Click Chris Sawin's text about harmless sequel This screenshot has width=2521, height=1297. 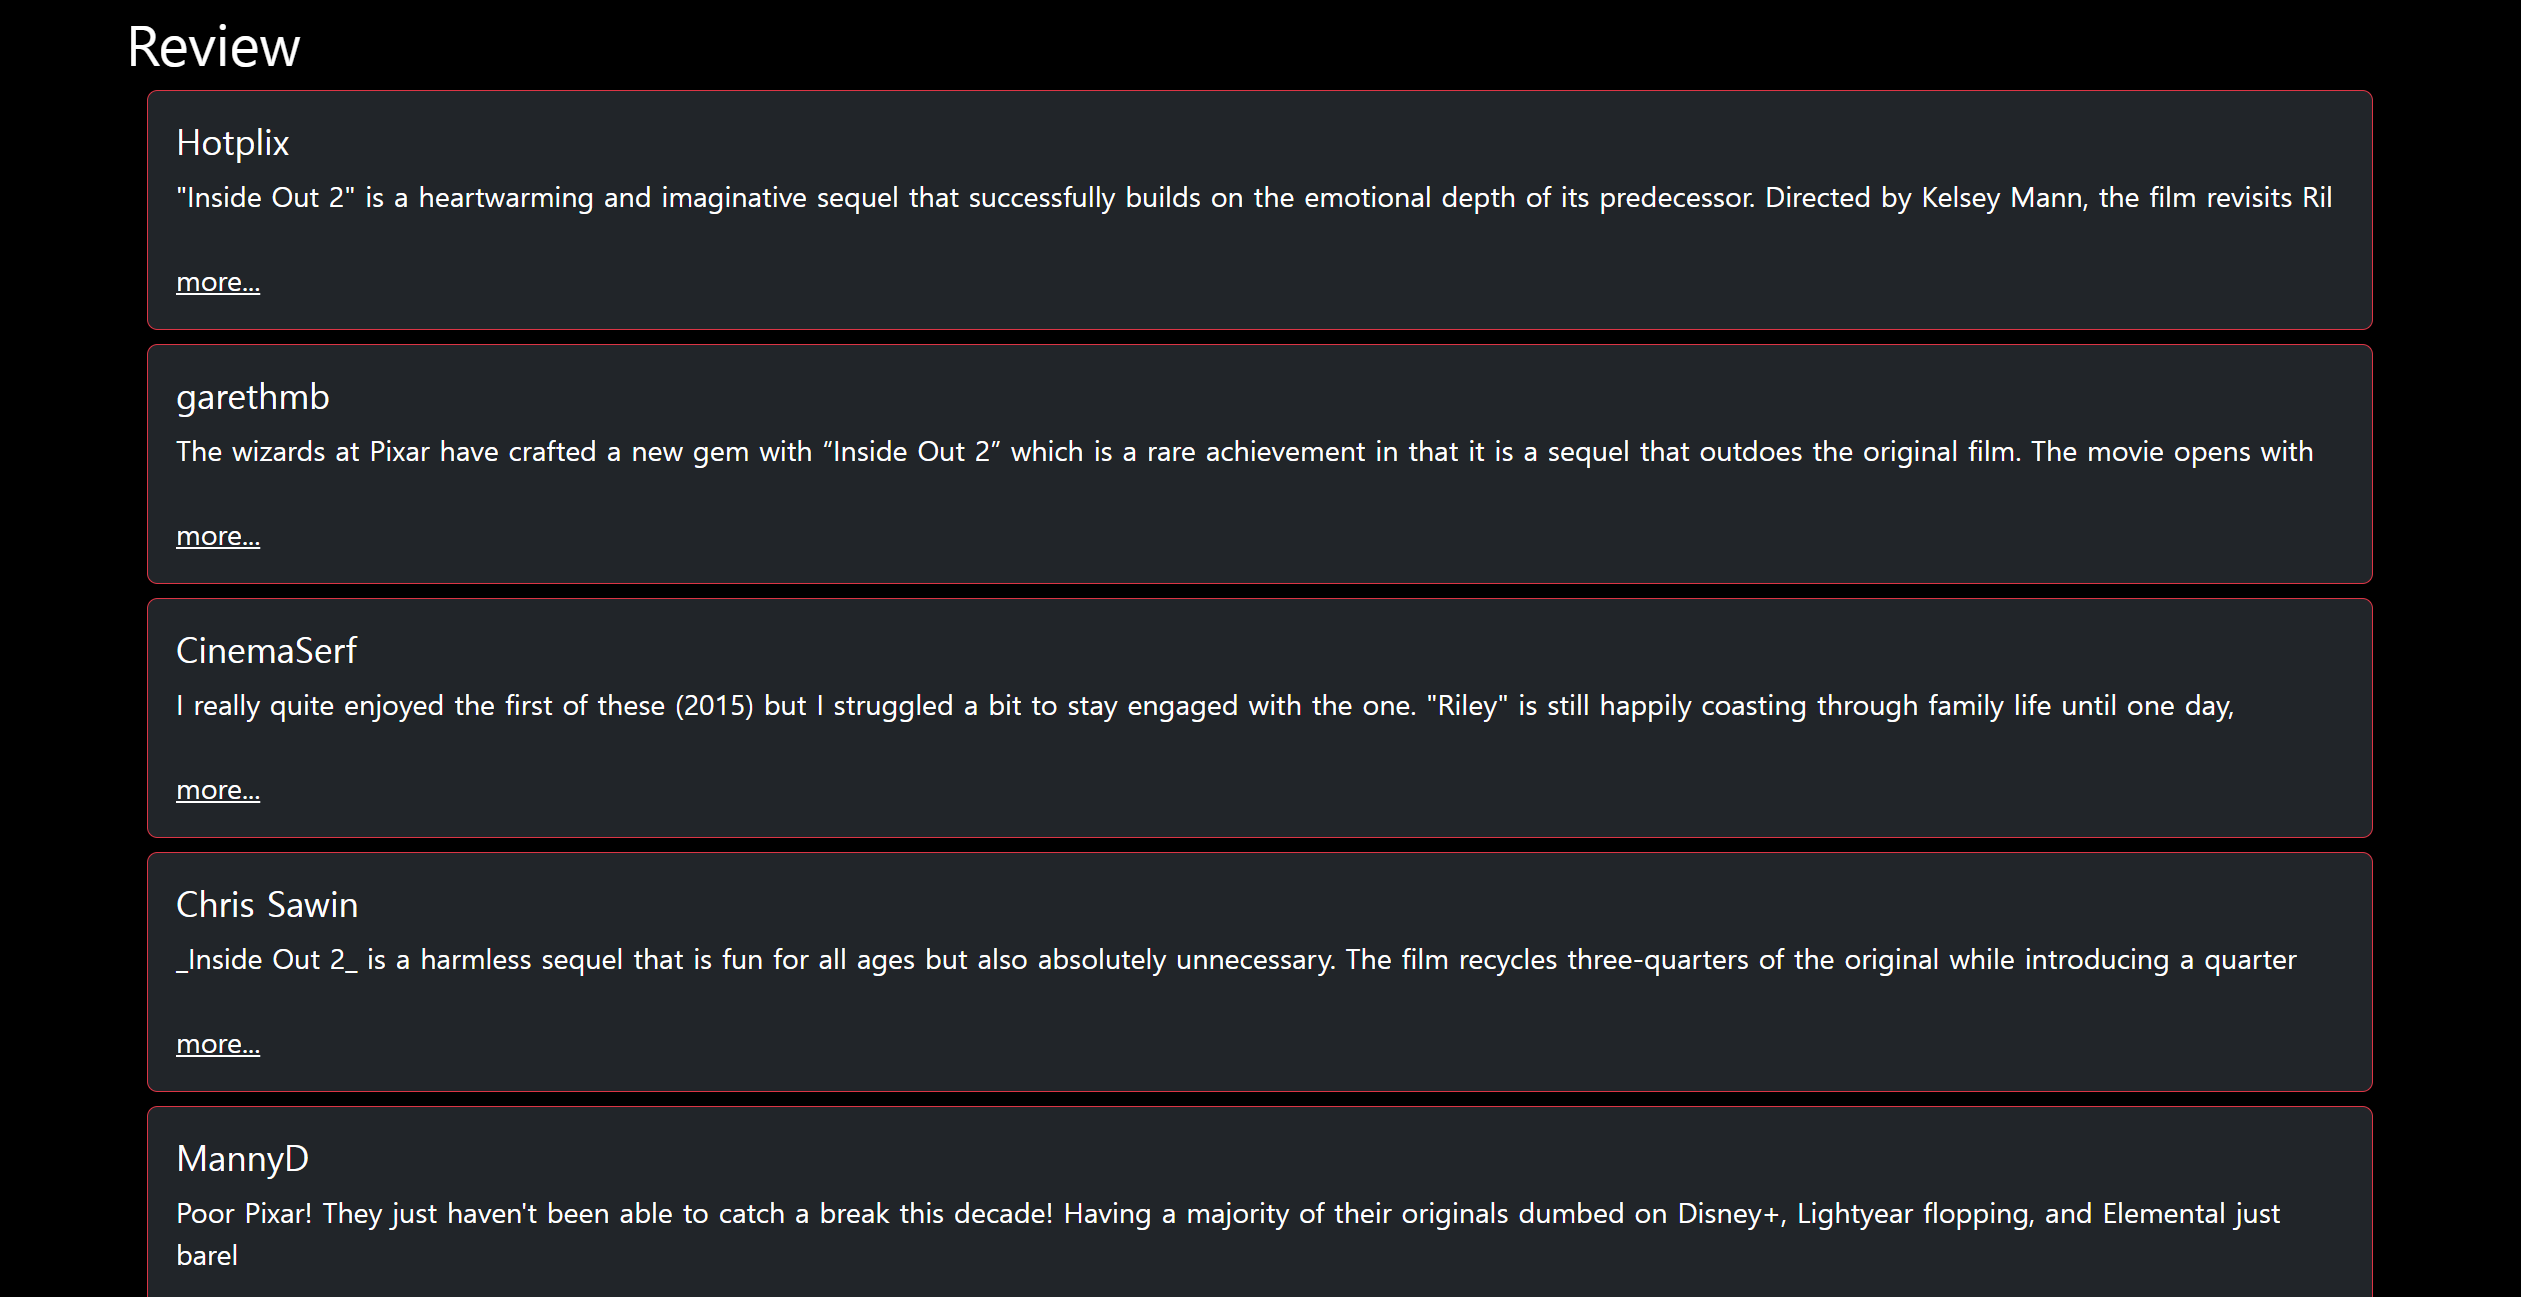(x=1236, y=960)
